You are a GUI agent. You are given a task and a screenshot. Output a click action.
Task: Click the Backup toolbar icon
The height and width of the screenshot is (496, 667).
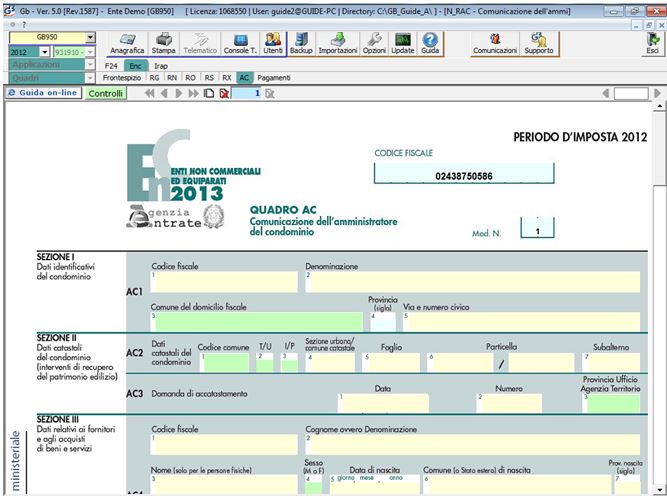click(301, 44)
